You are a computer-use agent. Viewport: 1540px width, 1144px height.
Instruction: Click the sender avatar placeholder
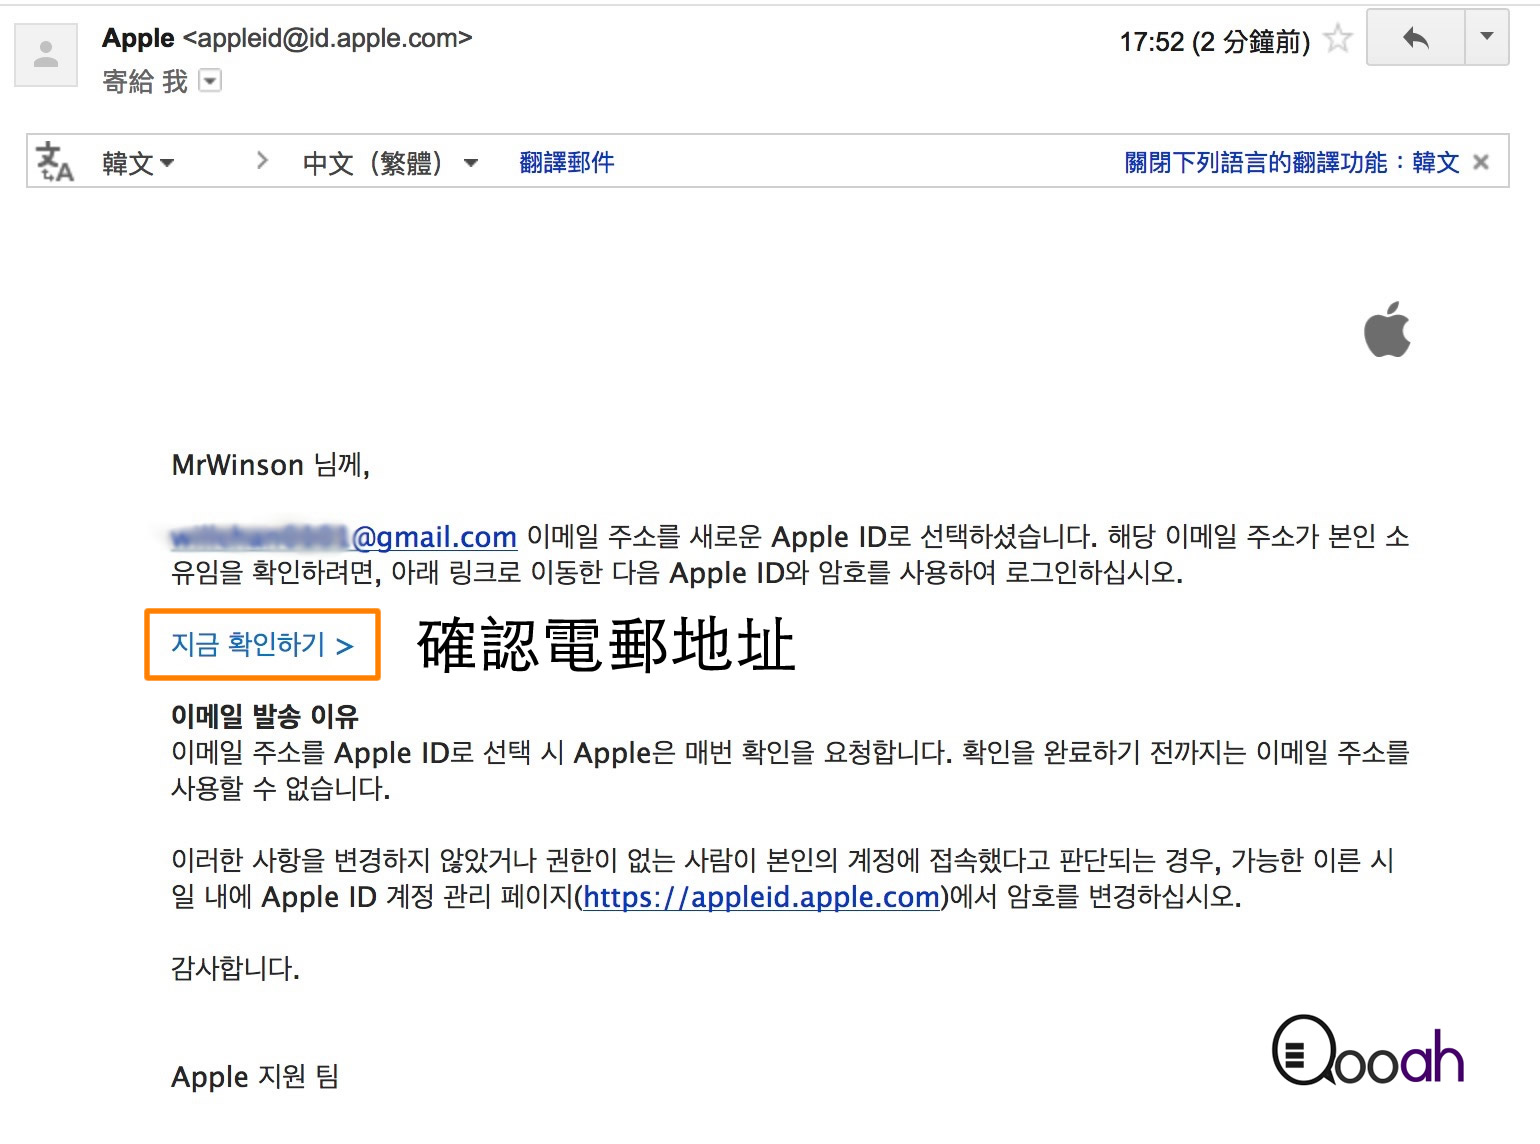tap(46, 54)
